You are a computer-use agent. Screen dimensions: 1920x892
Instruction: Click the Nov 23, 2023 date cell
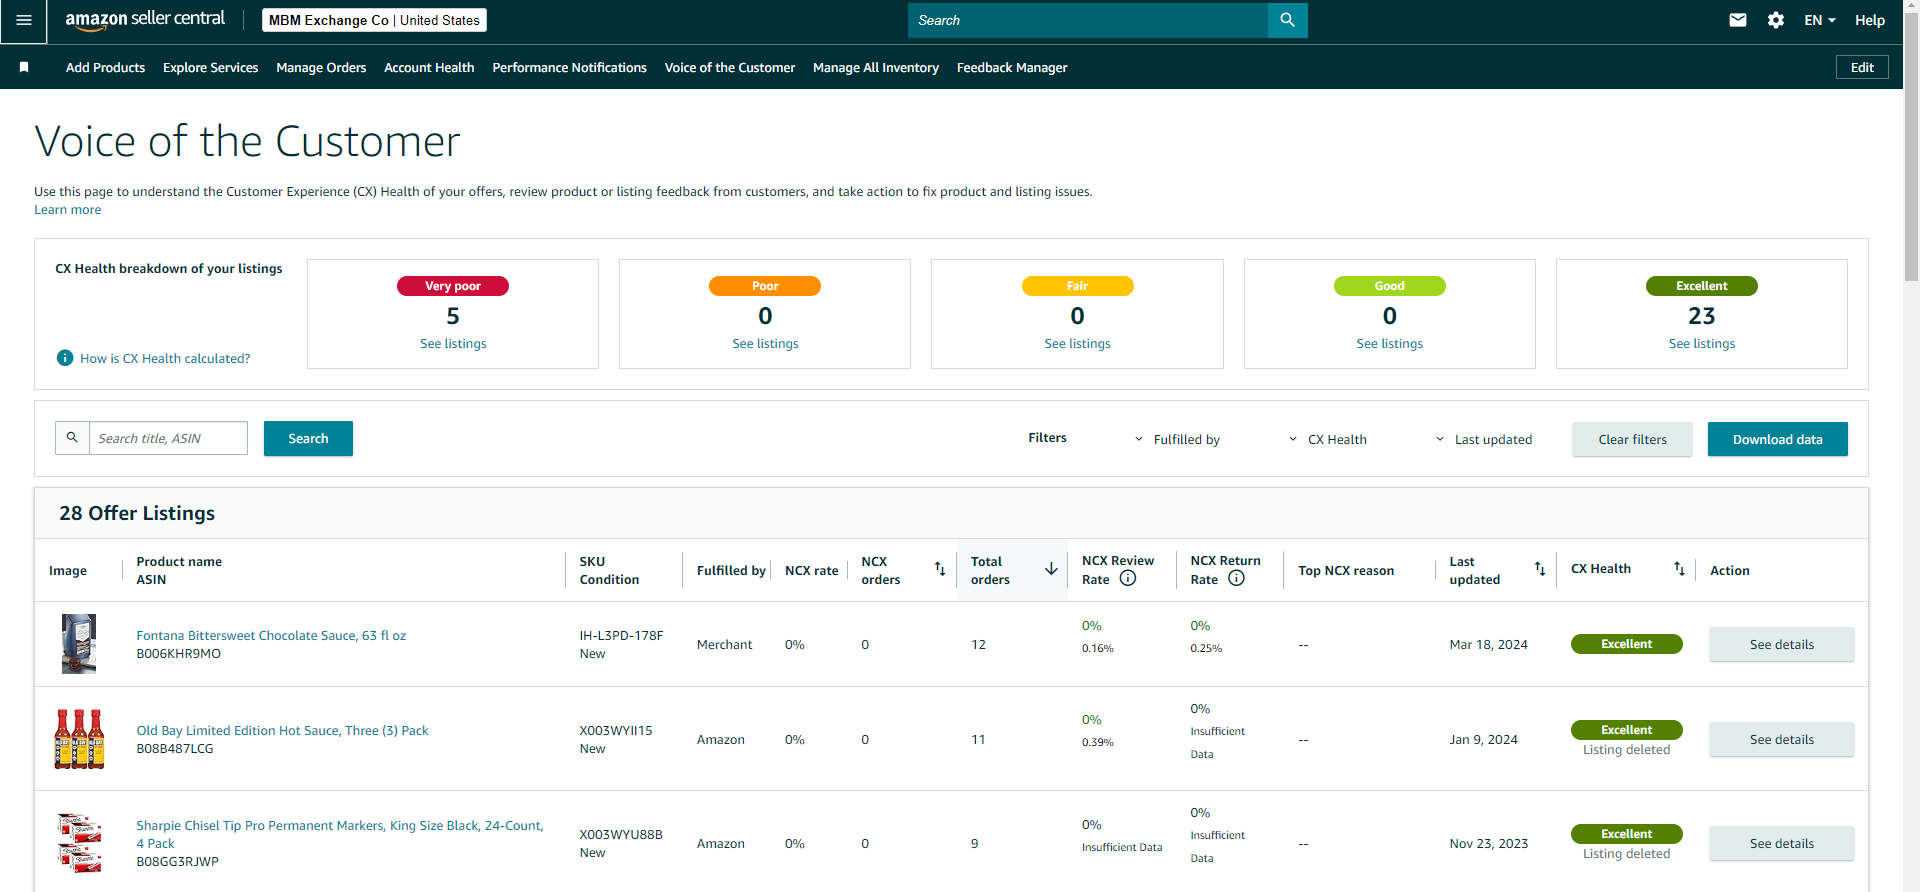pos(1488,843)
